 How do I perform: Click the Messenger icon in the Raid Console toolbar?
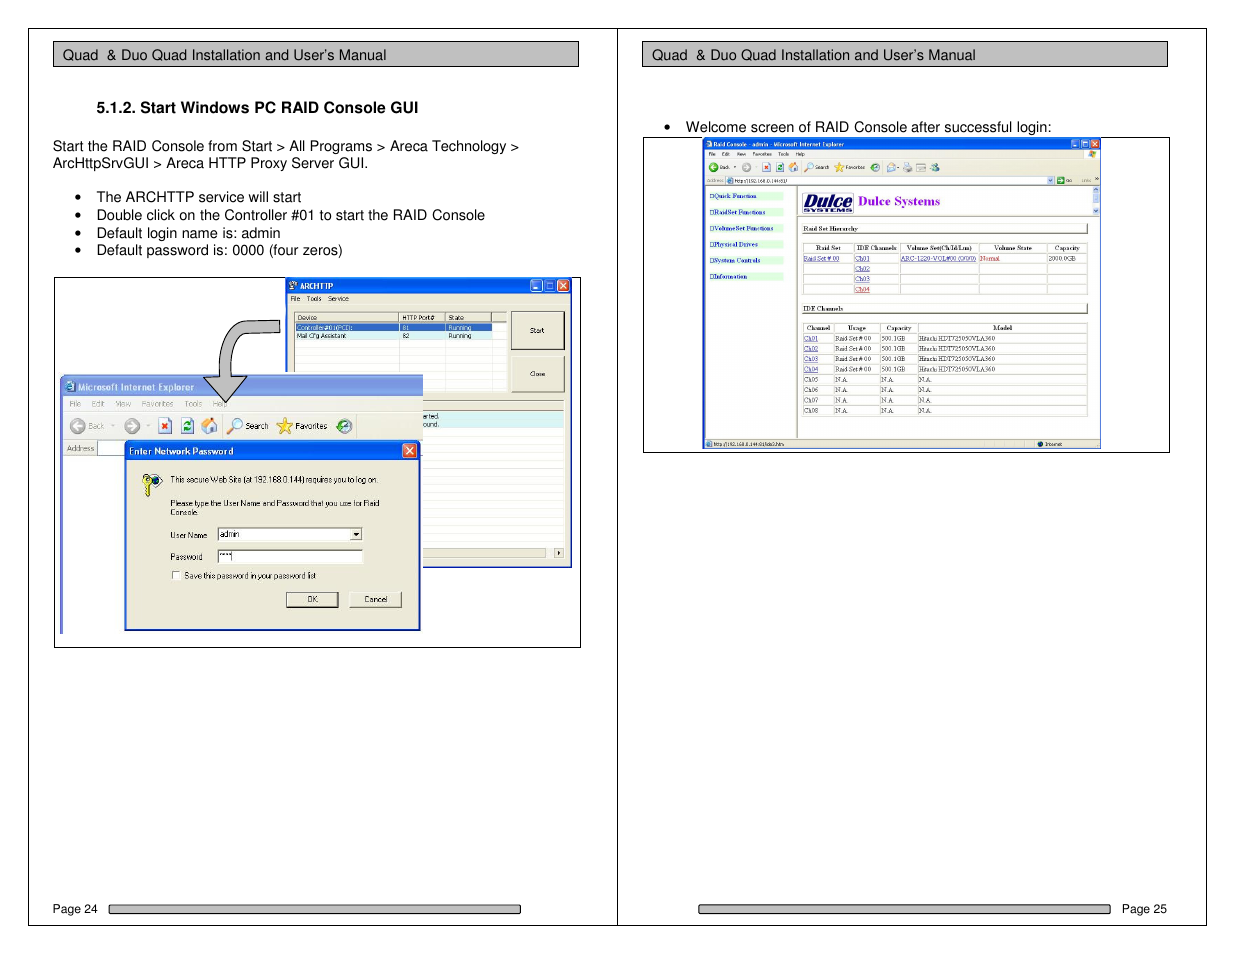point(935,168)
